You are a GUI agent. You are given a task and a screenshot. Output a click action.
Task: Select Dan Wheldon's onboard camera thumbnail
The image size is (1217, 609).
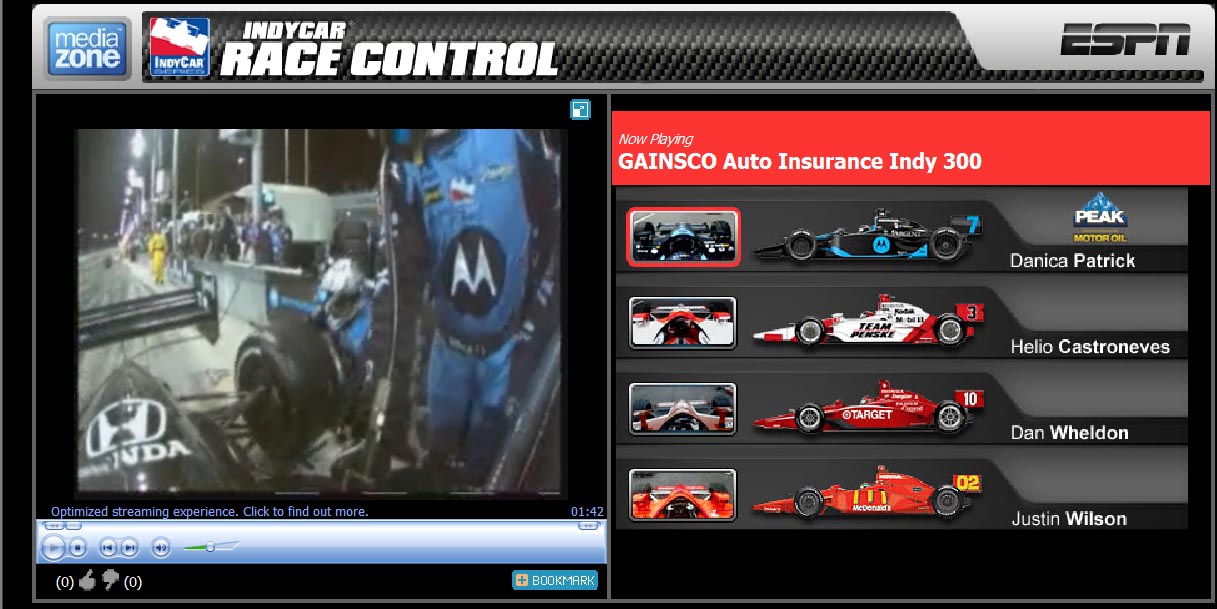tap(683, 409)
